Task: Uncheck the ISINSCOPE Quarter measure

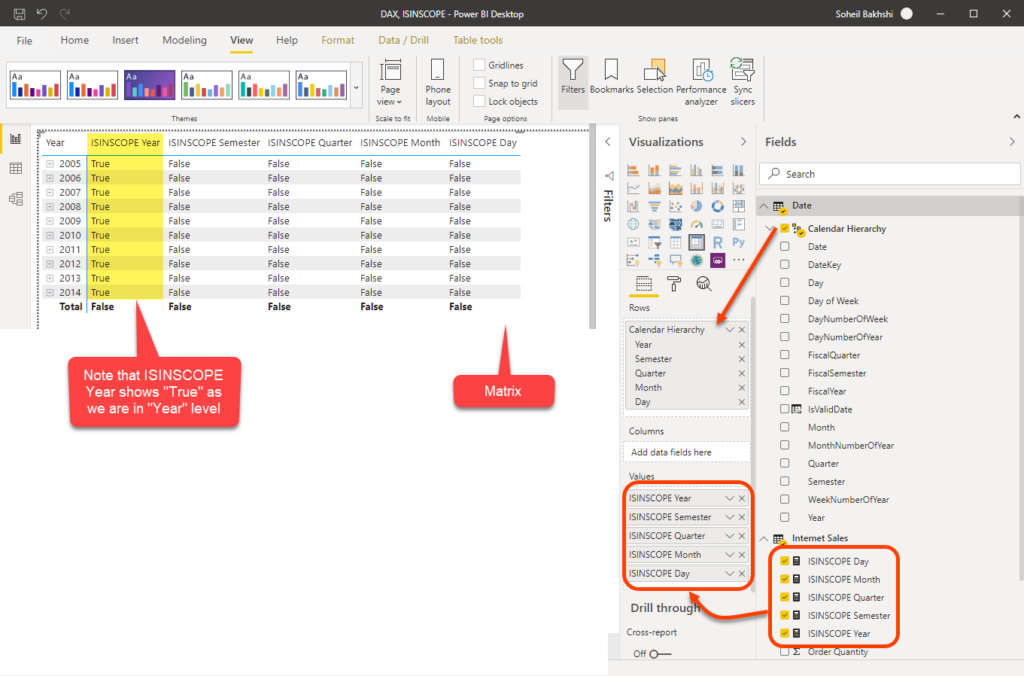Action: [x=785, y=597]
